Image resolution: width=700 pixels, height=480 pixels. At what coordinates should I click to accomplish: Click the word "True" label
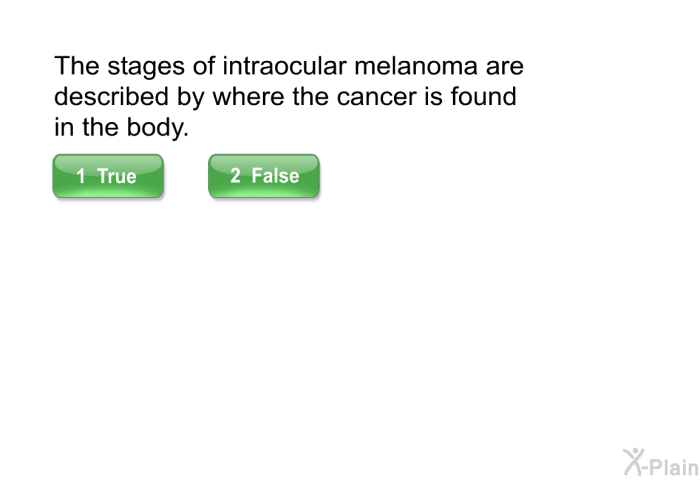point(117,176)
